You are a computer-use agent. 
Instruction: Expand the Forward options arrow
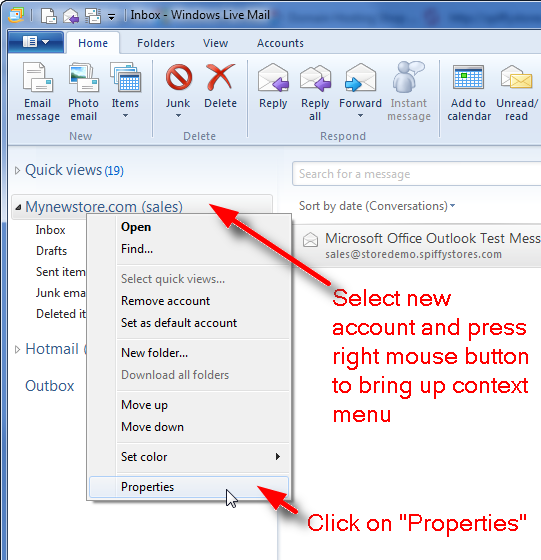tap(360, 116)
